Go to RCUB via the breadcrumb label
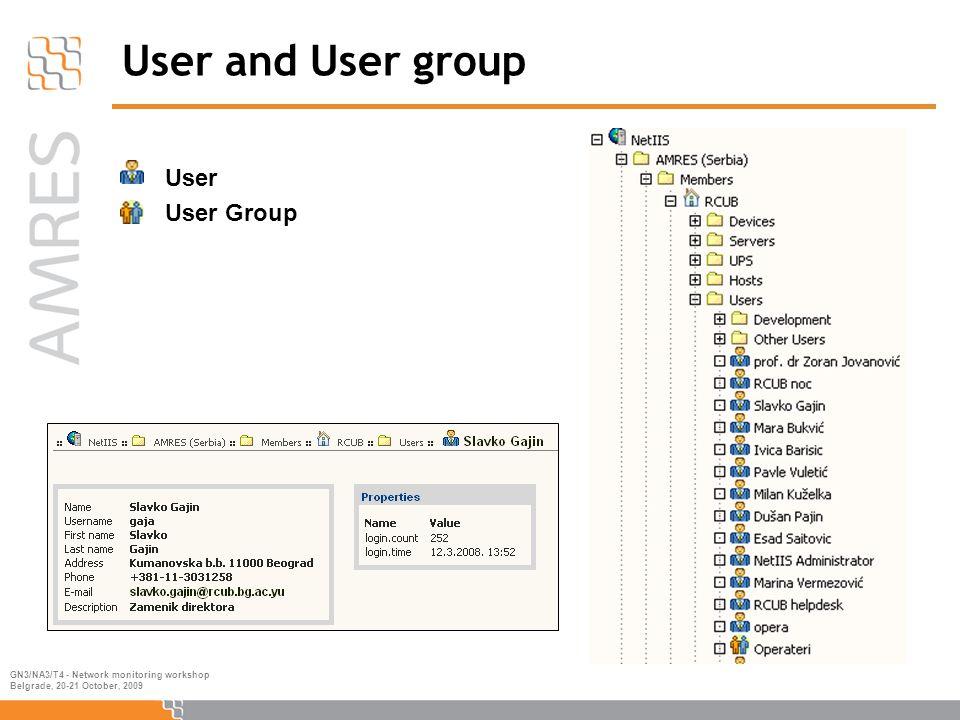This screenshot has height=720, width=960. 350,443
